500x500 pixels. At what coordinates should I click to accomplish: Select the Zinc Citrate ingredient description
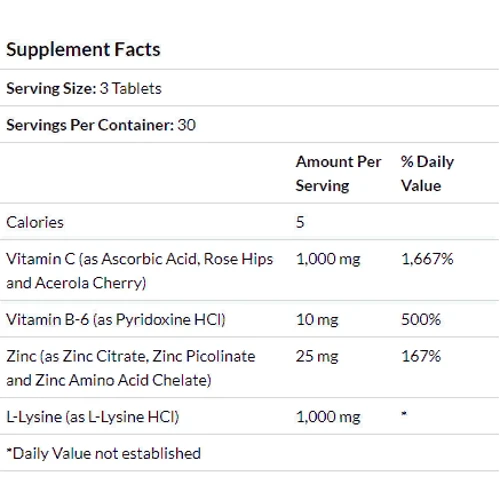pos(131,368)
